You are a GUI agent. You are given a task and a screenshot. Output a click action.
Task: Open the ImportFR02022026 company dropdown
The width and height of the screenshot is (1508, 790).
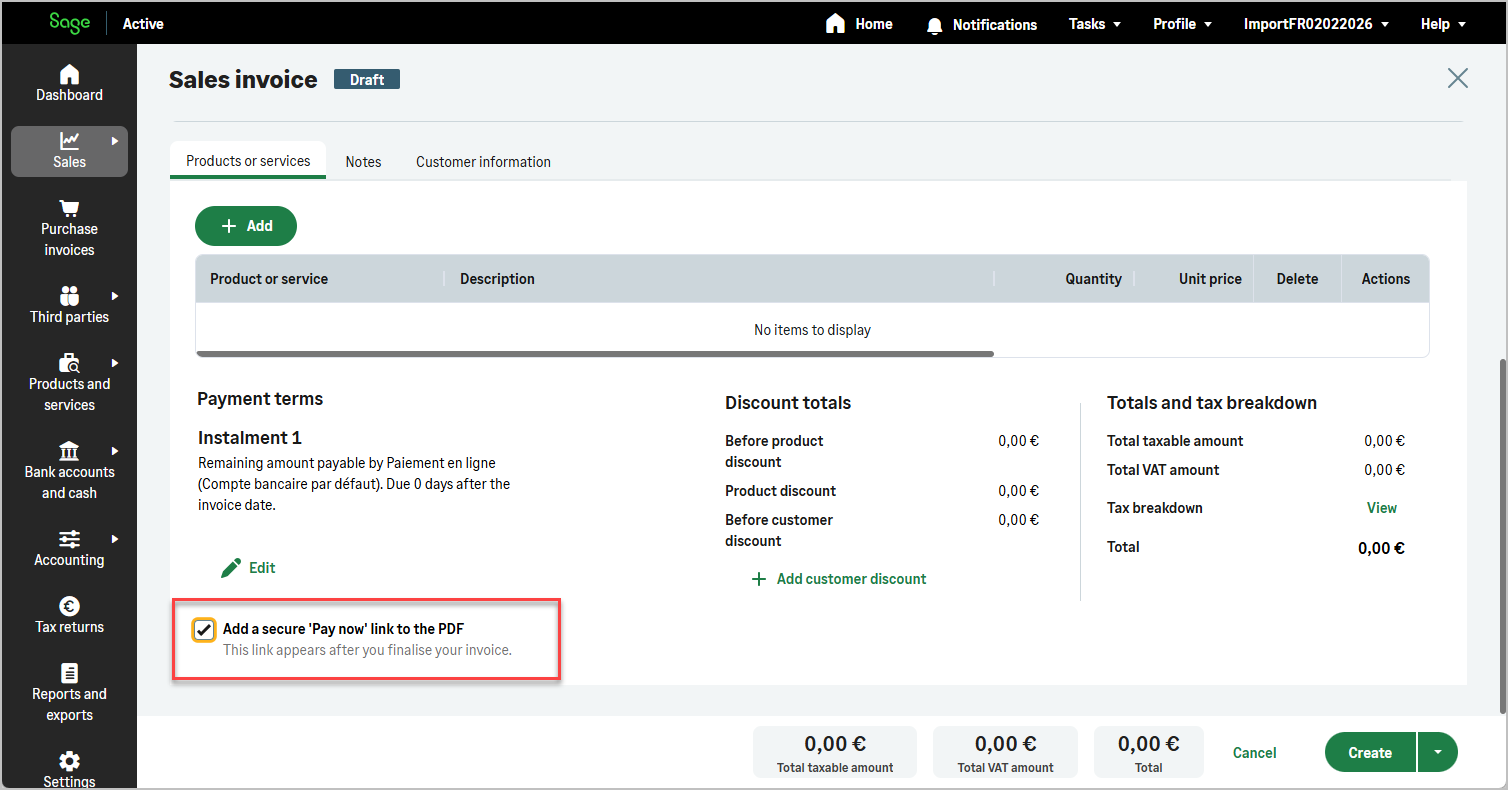tap(1316, 24)
